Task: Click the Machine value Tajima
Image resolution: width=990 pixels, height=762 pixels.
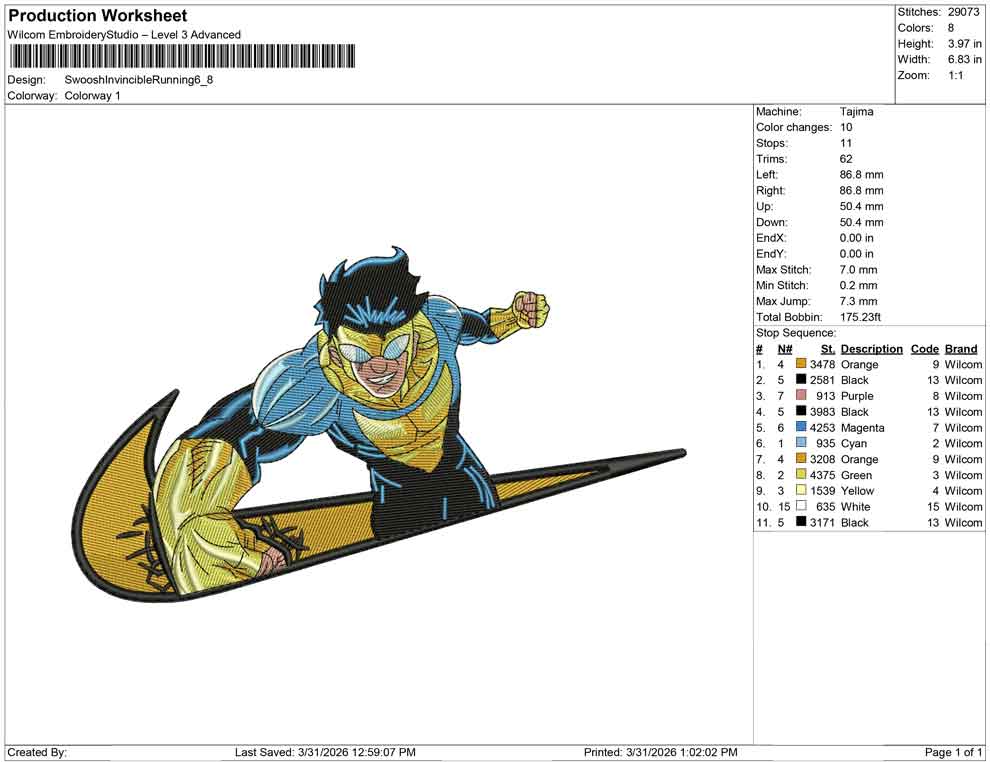Action: pyautogui.click(x=857, y=112)
